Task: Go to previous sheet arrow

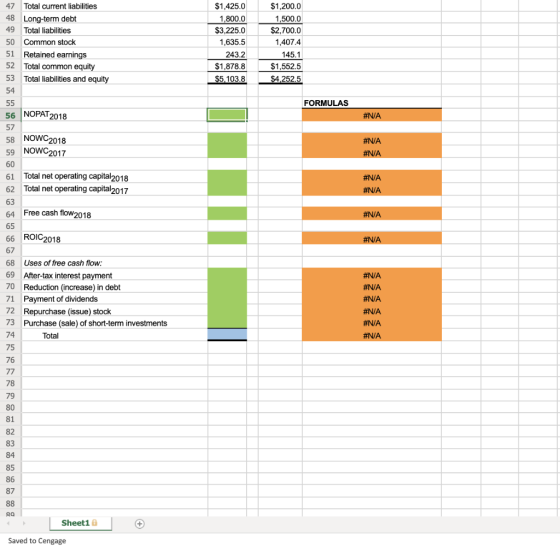Action: (x=8, y=524)
